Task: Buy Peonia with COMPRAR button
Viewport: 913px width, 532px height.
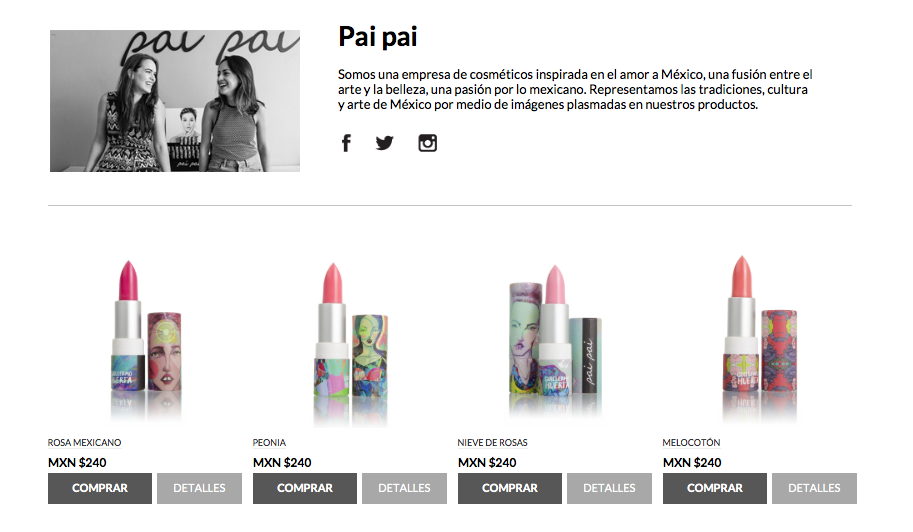Action: coord(305,488)
